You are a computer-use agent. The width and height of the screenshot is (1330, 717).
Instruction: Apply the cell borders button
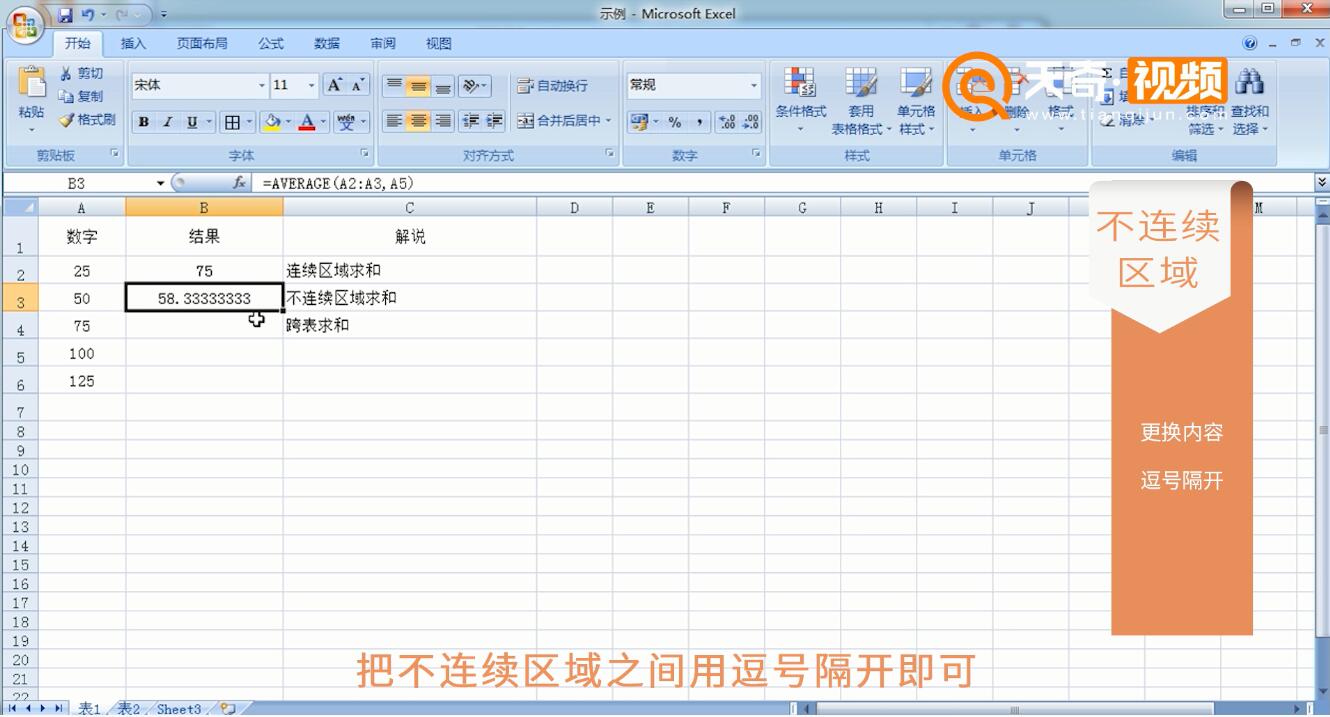pyautogui.click(x=232, y=122)
